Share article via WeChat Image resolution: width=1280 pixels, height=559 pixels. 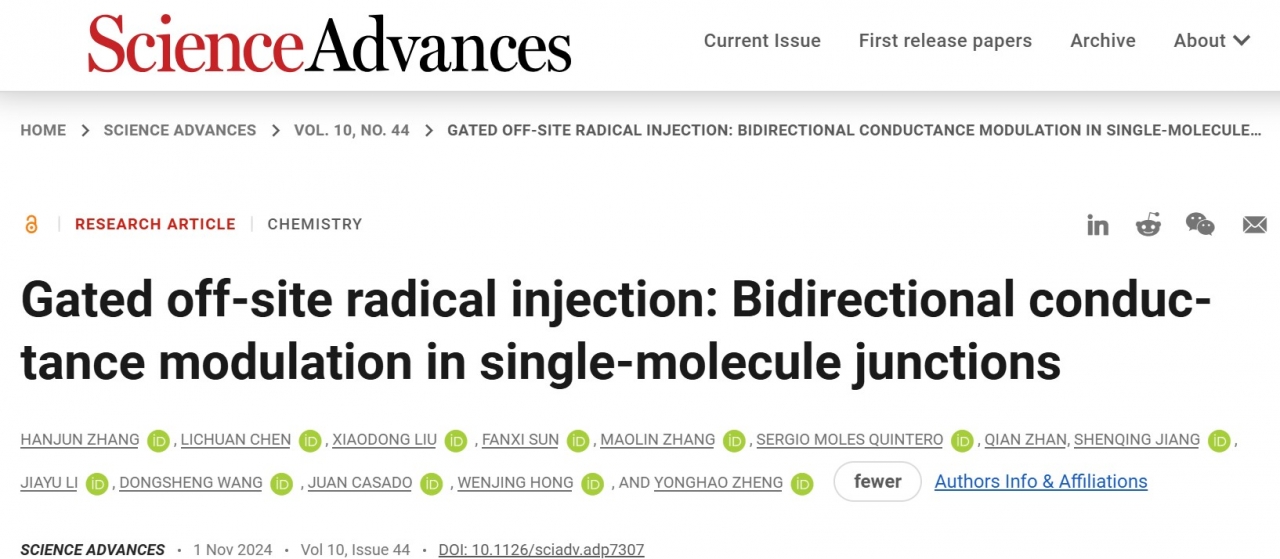(1200, 224)
